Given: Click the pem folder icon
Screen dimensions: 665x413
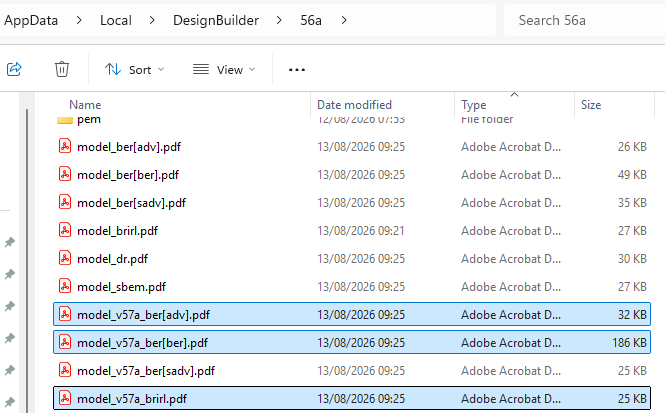Looking at the screenshot, I should tap(65, 120).
